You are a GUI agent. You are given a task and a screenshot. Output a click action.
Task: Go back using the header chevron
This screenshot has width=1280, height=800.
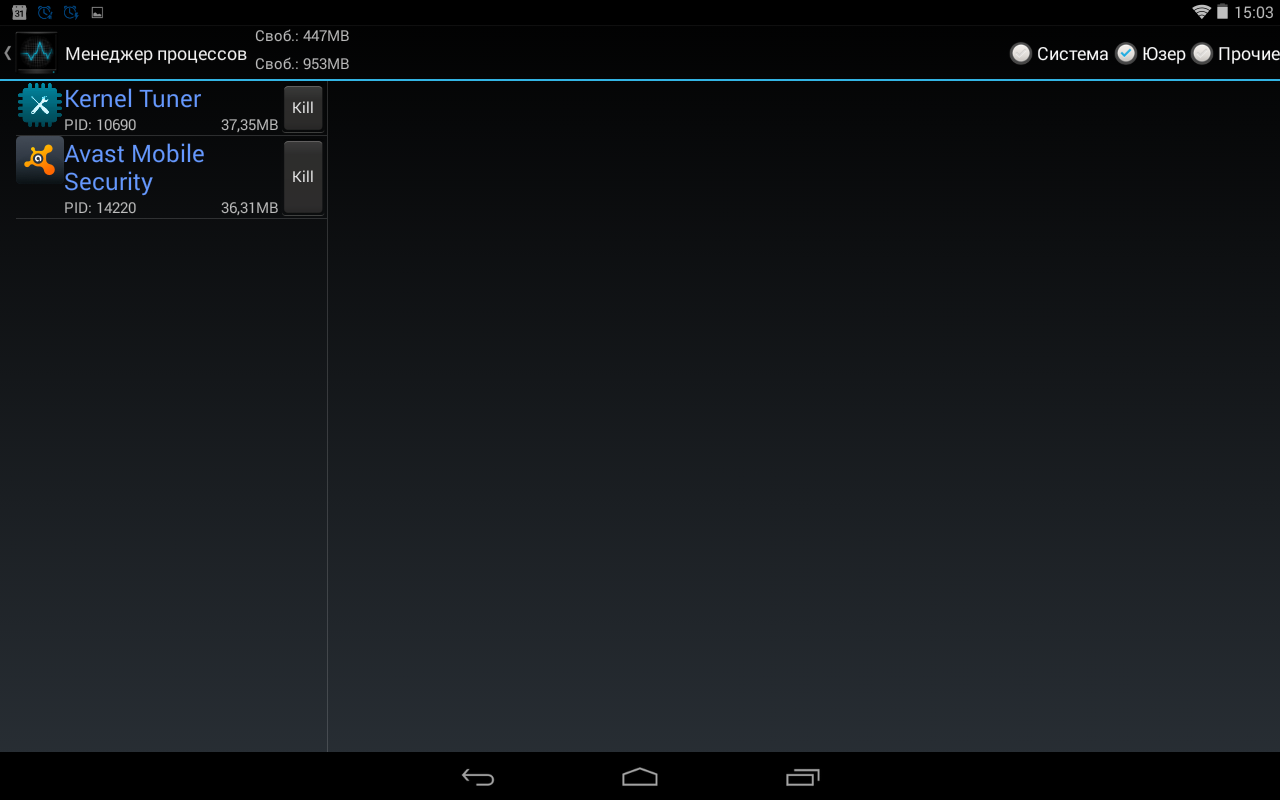[7, 53]
